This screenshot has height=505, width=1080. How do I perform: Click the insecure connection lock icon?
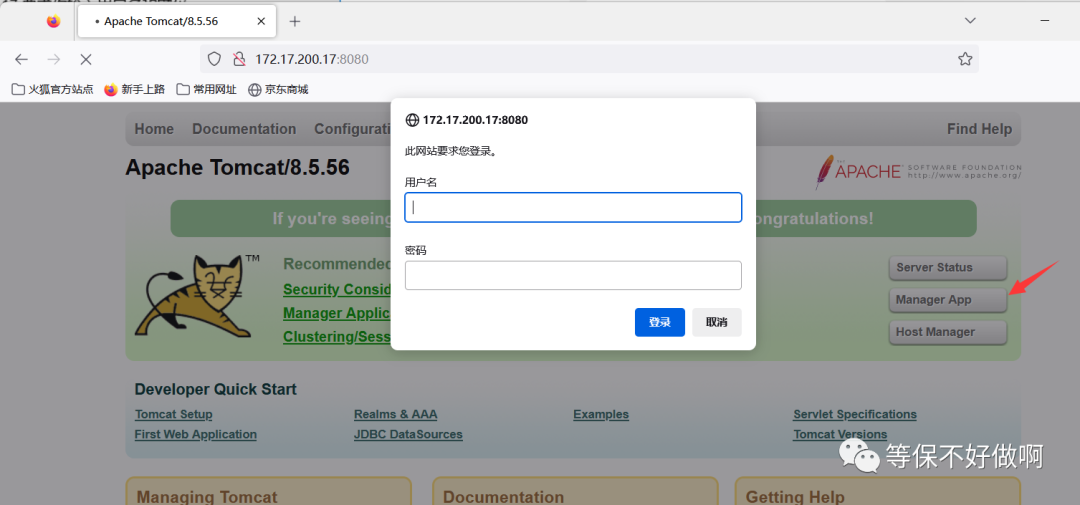point(239,59)
